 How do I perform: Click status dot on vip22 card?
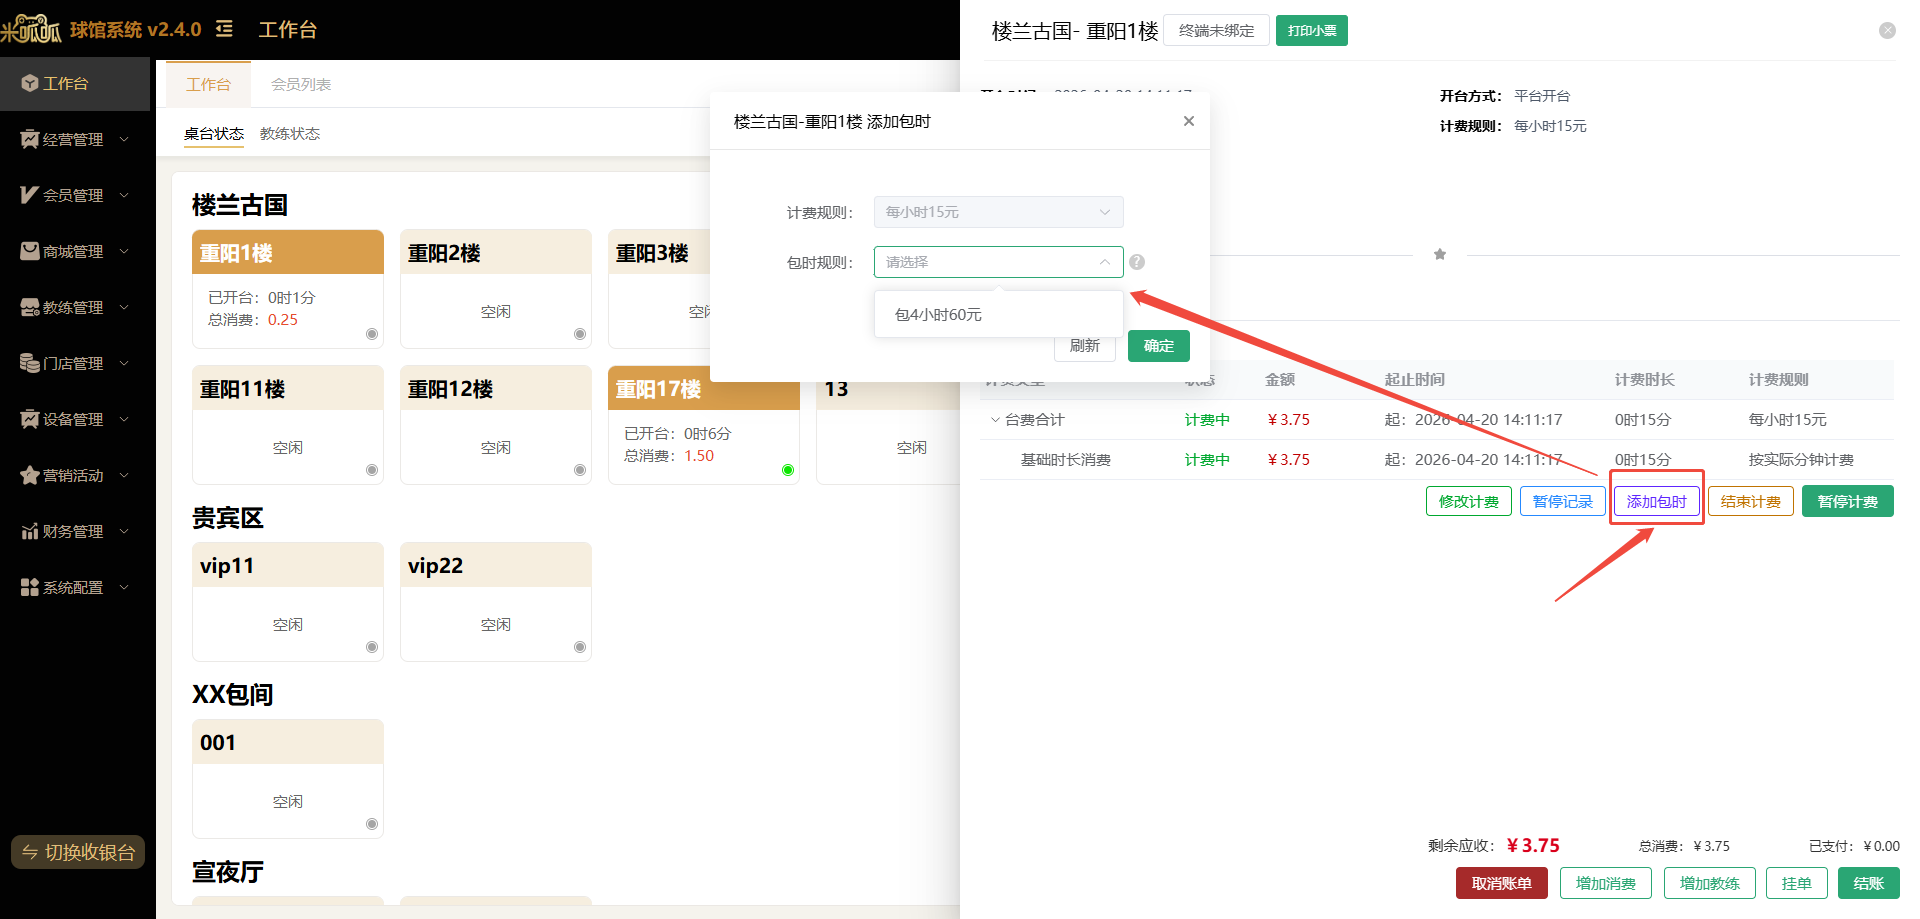click(580, 647)
